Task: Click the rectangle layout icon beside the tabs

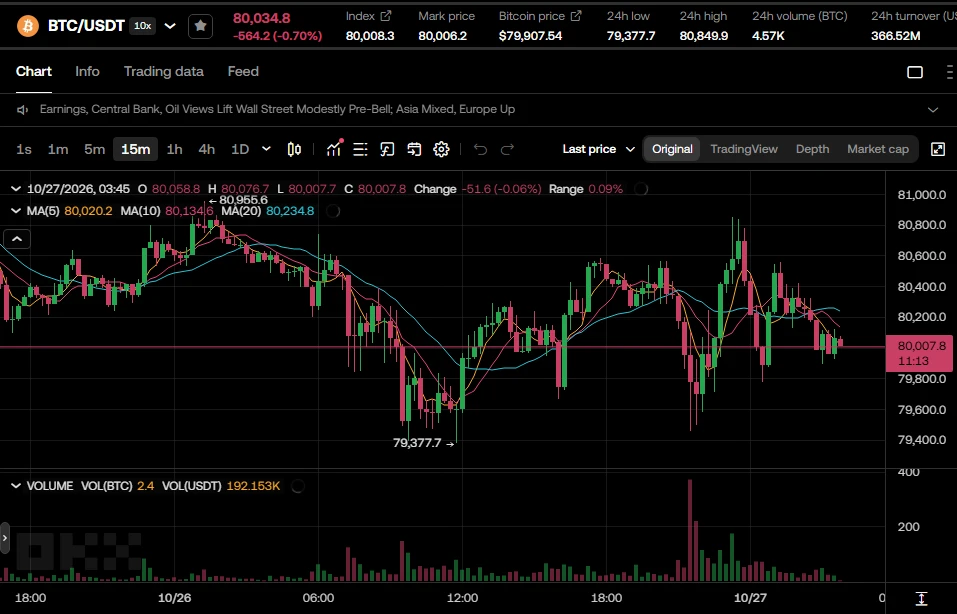Action: click(x=915, y=72)
